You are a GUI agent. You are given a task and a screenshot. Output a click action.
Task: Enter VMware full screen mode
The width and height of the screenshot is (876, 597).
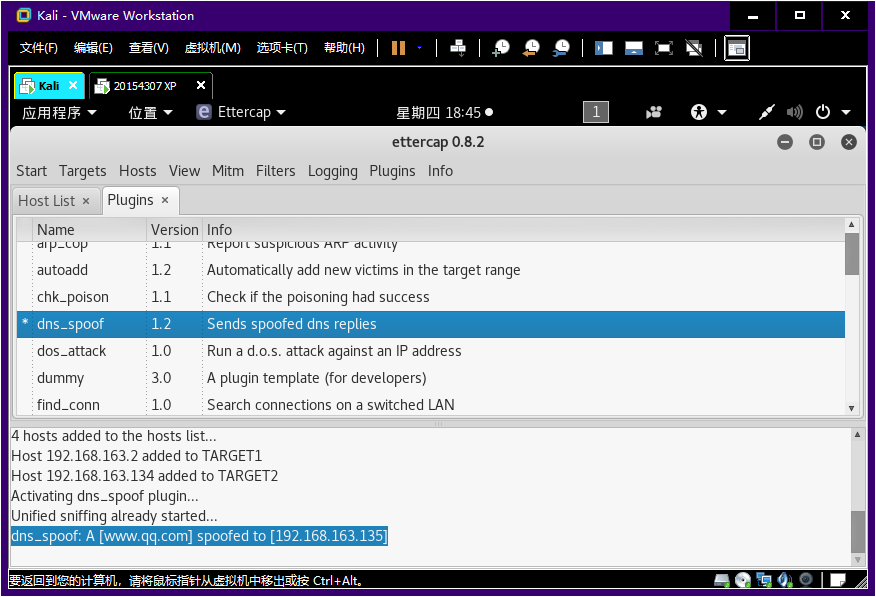point(664,48)
